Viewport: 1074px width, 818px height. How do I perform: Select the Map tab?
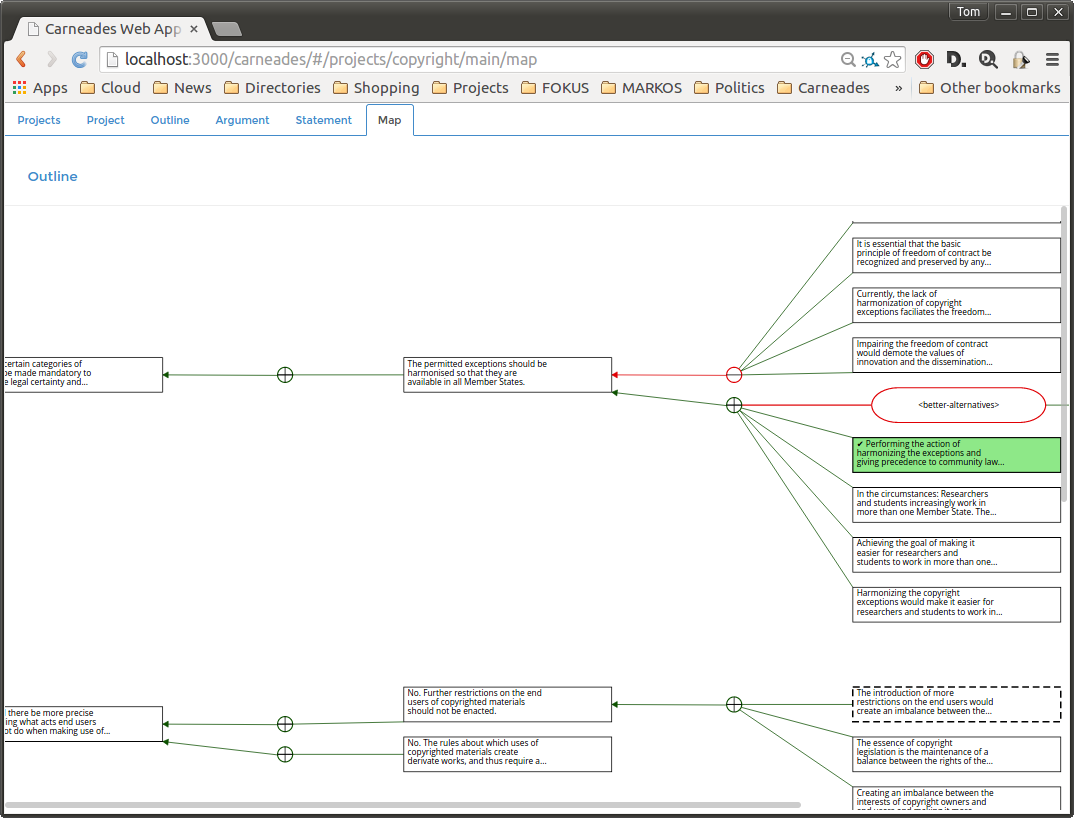pyautogui.click(x=390, y=120)
